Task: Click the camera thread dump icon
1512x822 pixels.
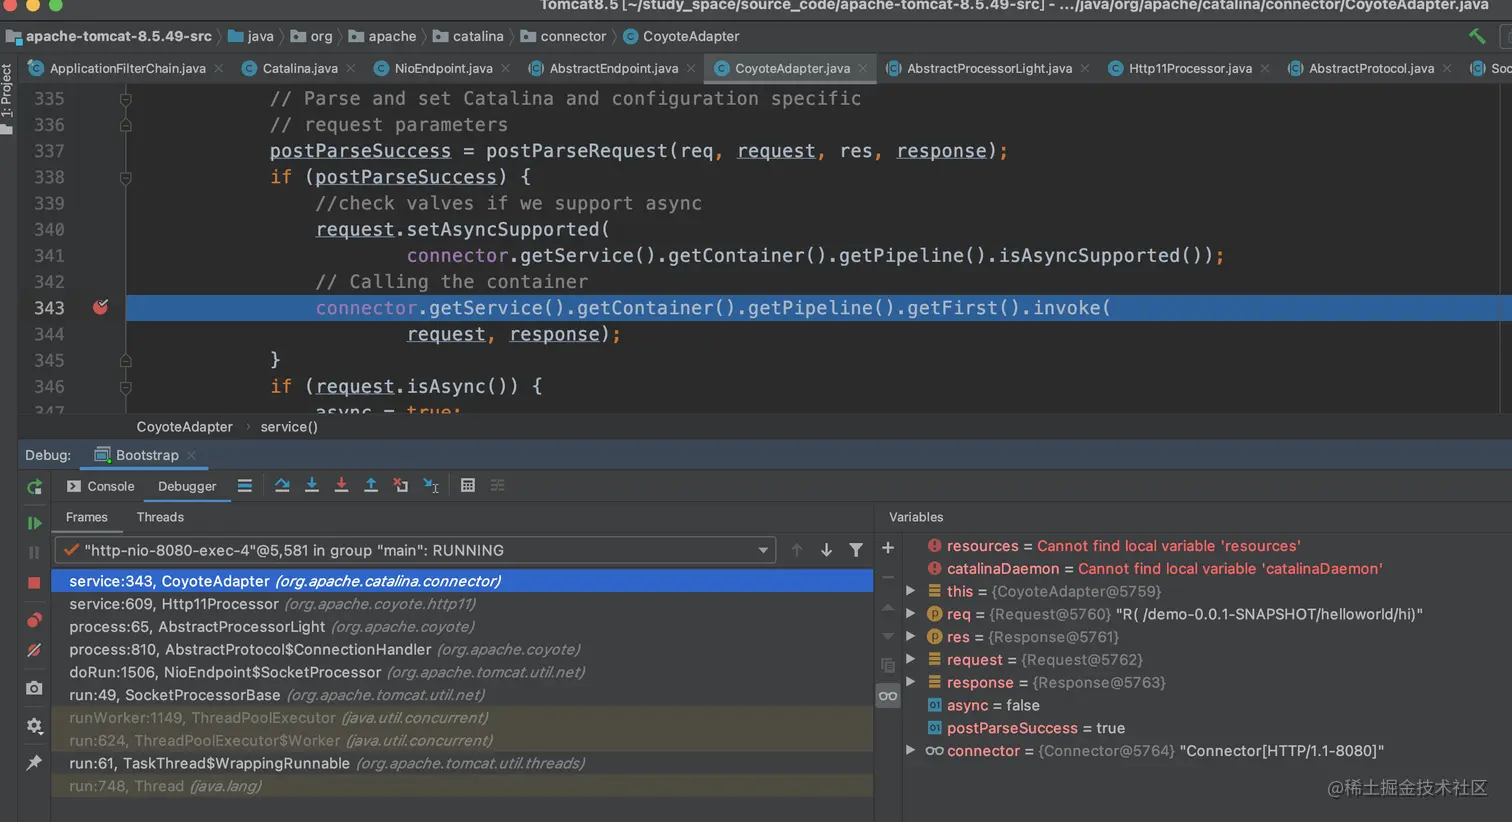Action: (34, 688)
